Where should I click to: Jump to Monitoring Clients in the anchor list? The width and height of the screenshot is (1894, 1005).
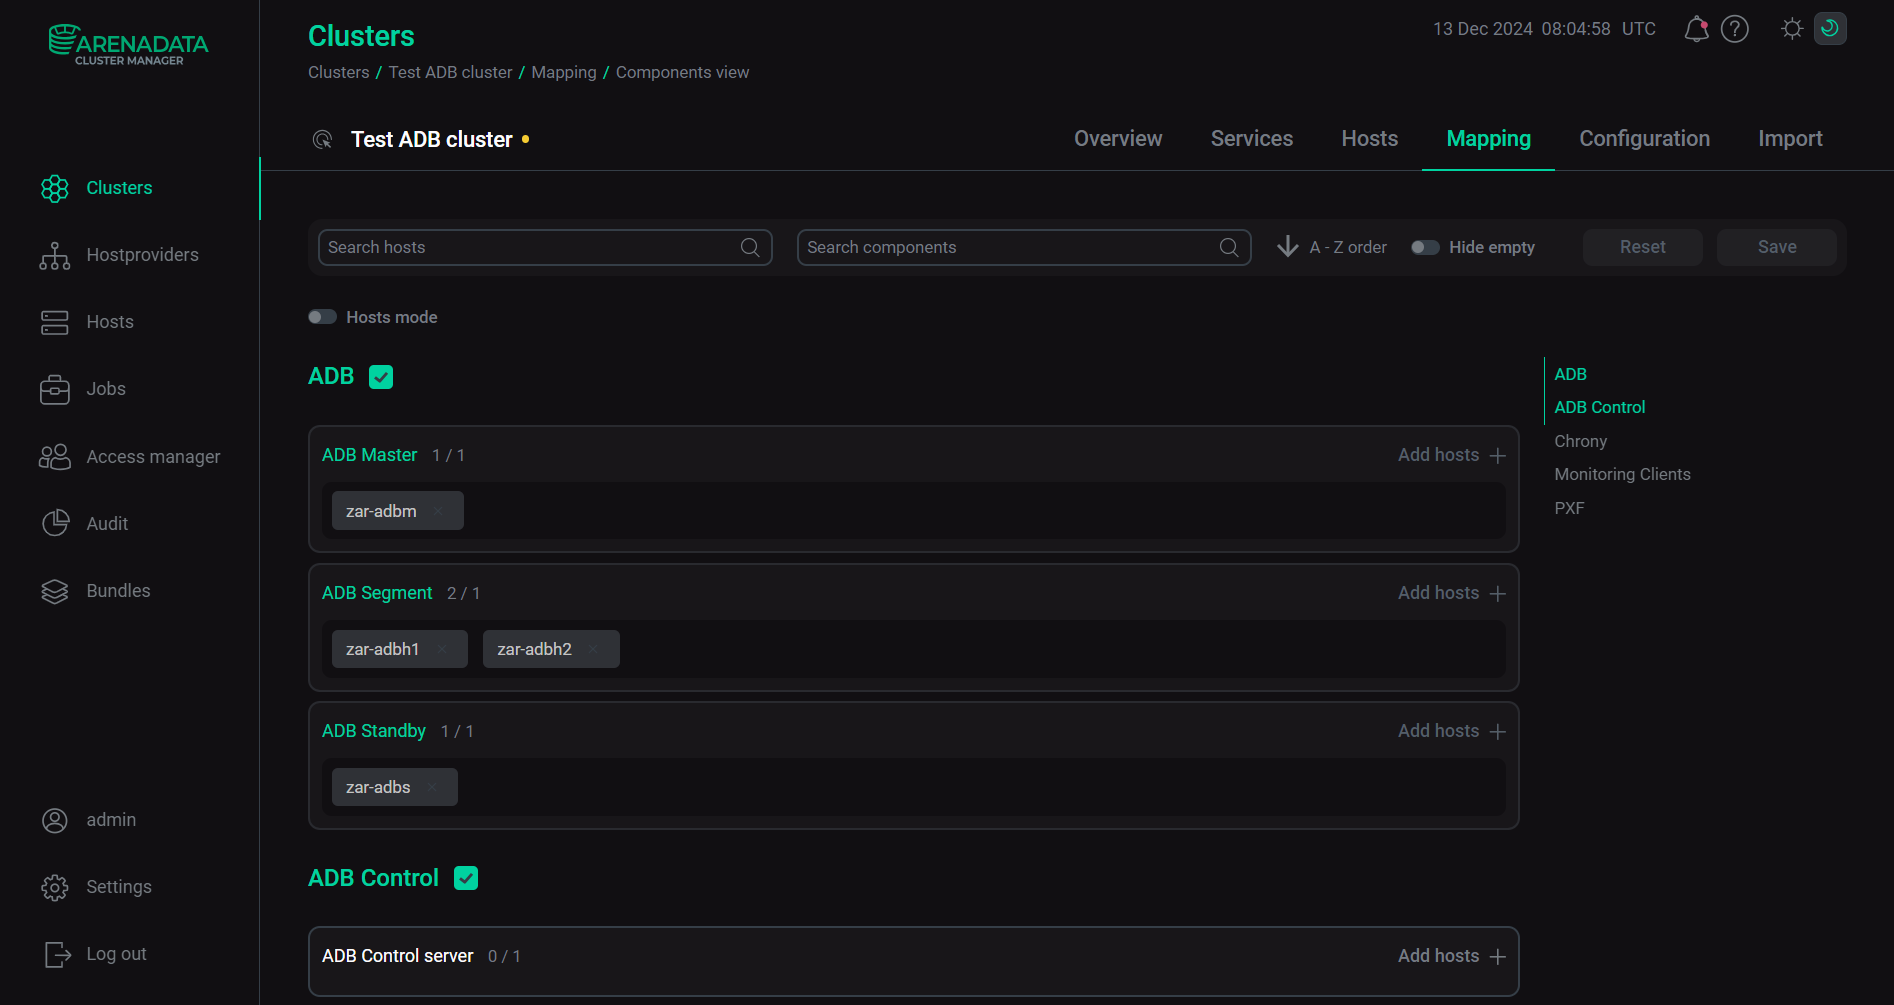(1622, 475)
